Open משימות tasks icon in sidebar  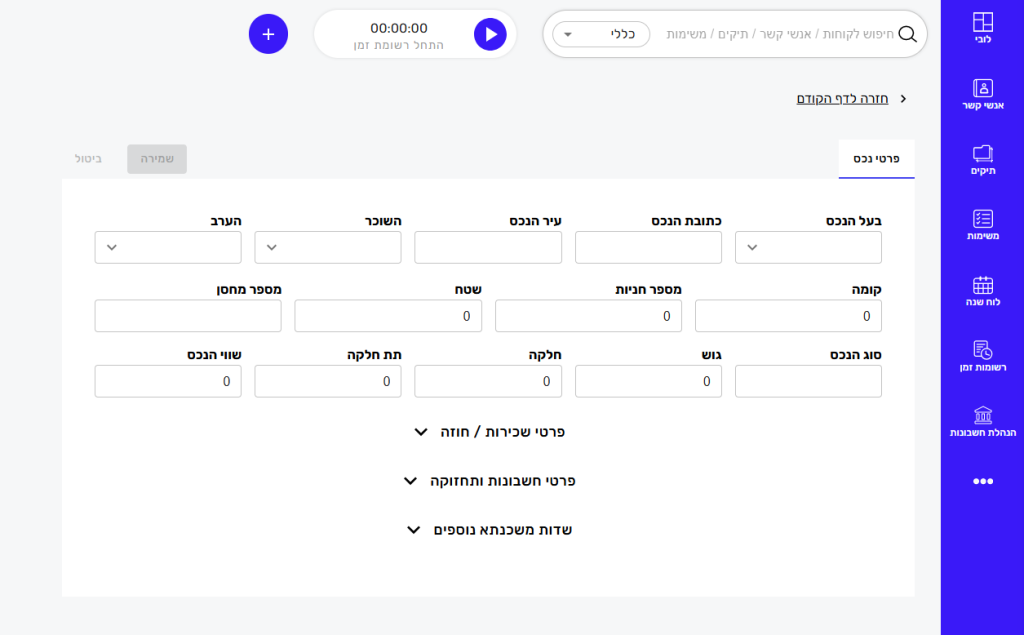[982, 219]
